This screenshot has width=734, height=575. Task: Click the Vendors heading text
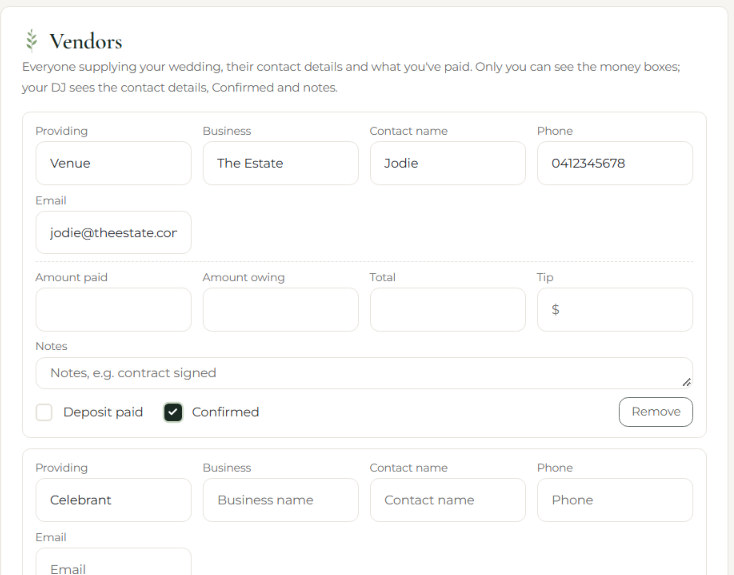86,41
